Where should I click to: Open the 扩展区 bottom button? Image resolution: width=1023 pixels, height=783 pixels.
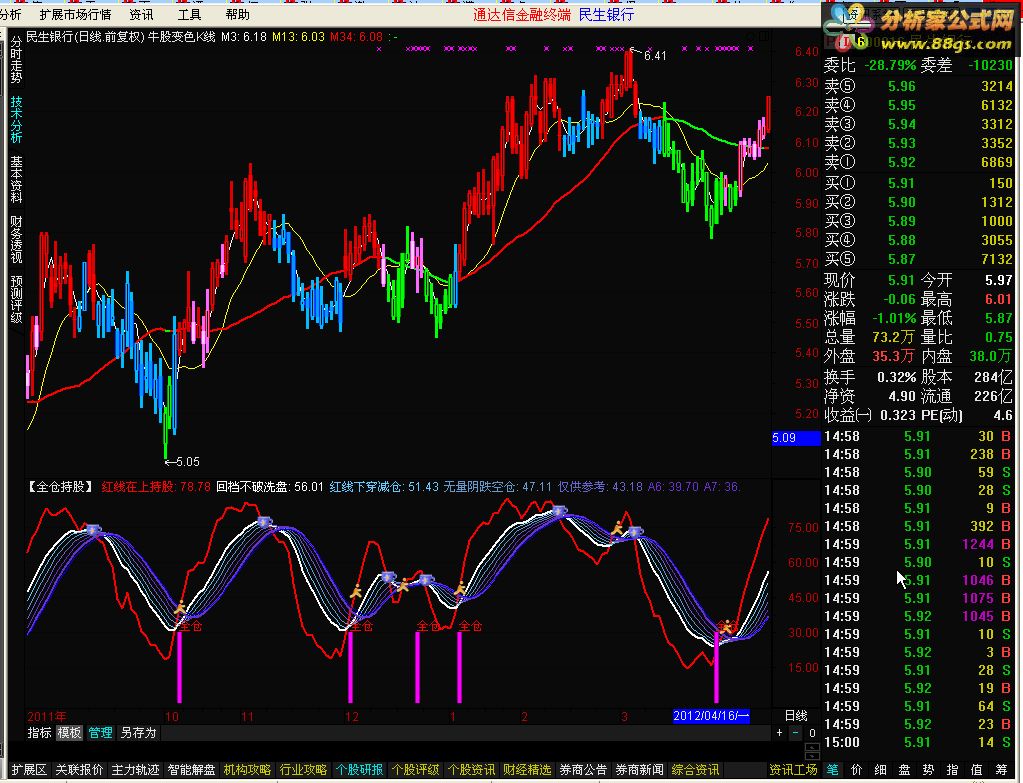[29, 770]
